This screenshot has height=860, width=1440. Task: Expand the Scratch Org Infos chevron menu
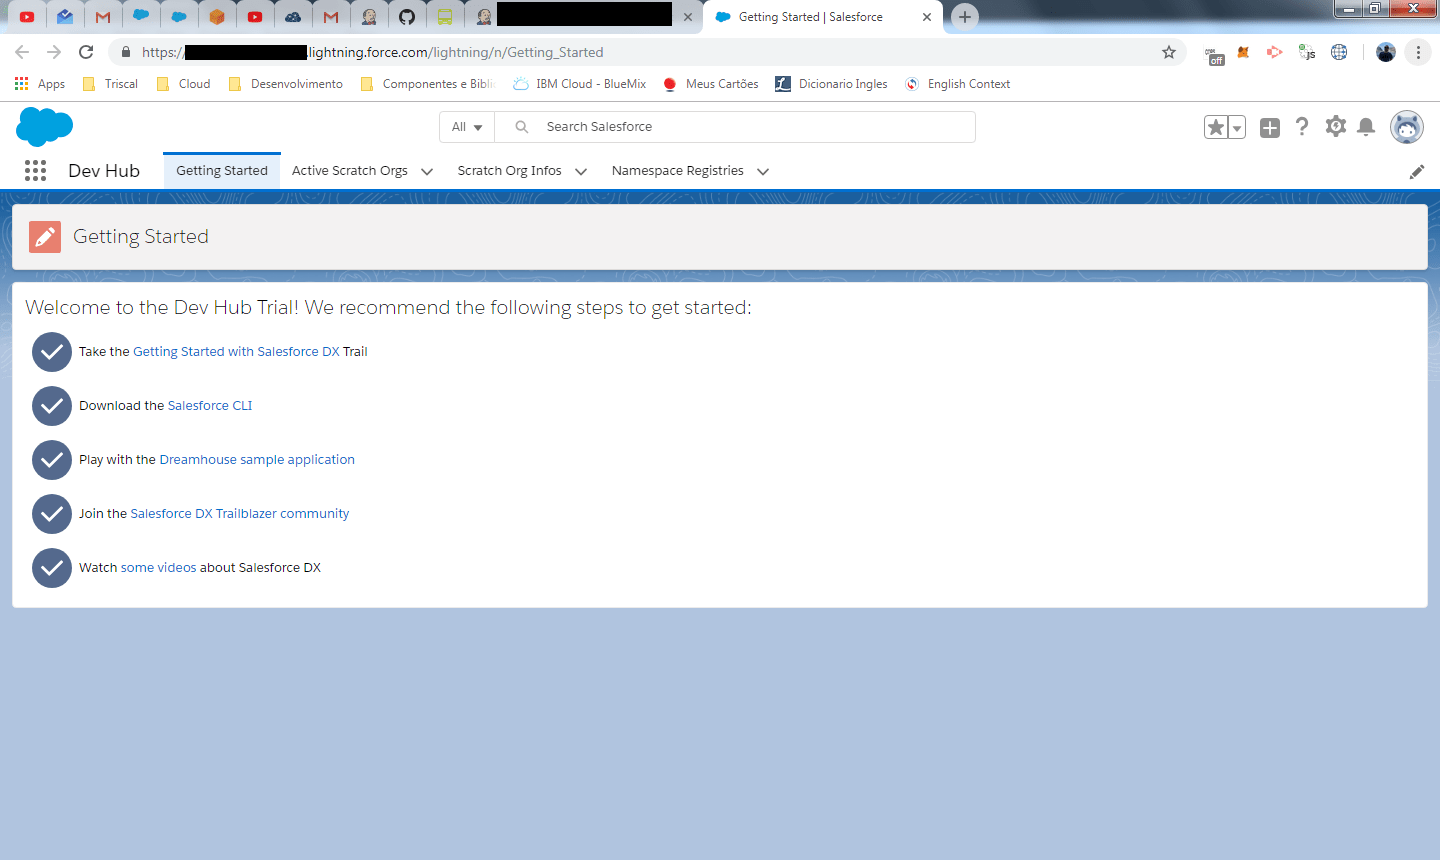[x=581, y=172]
